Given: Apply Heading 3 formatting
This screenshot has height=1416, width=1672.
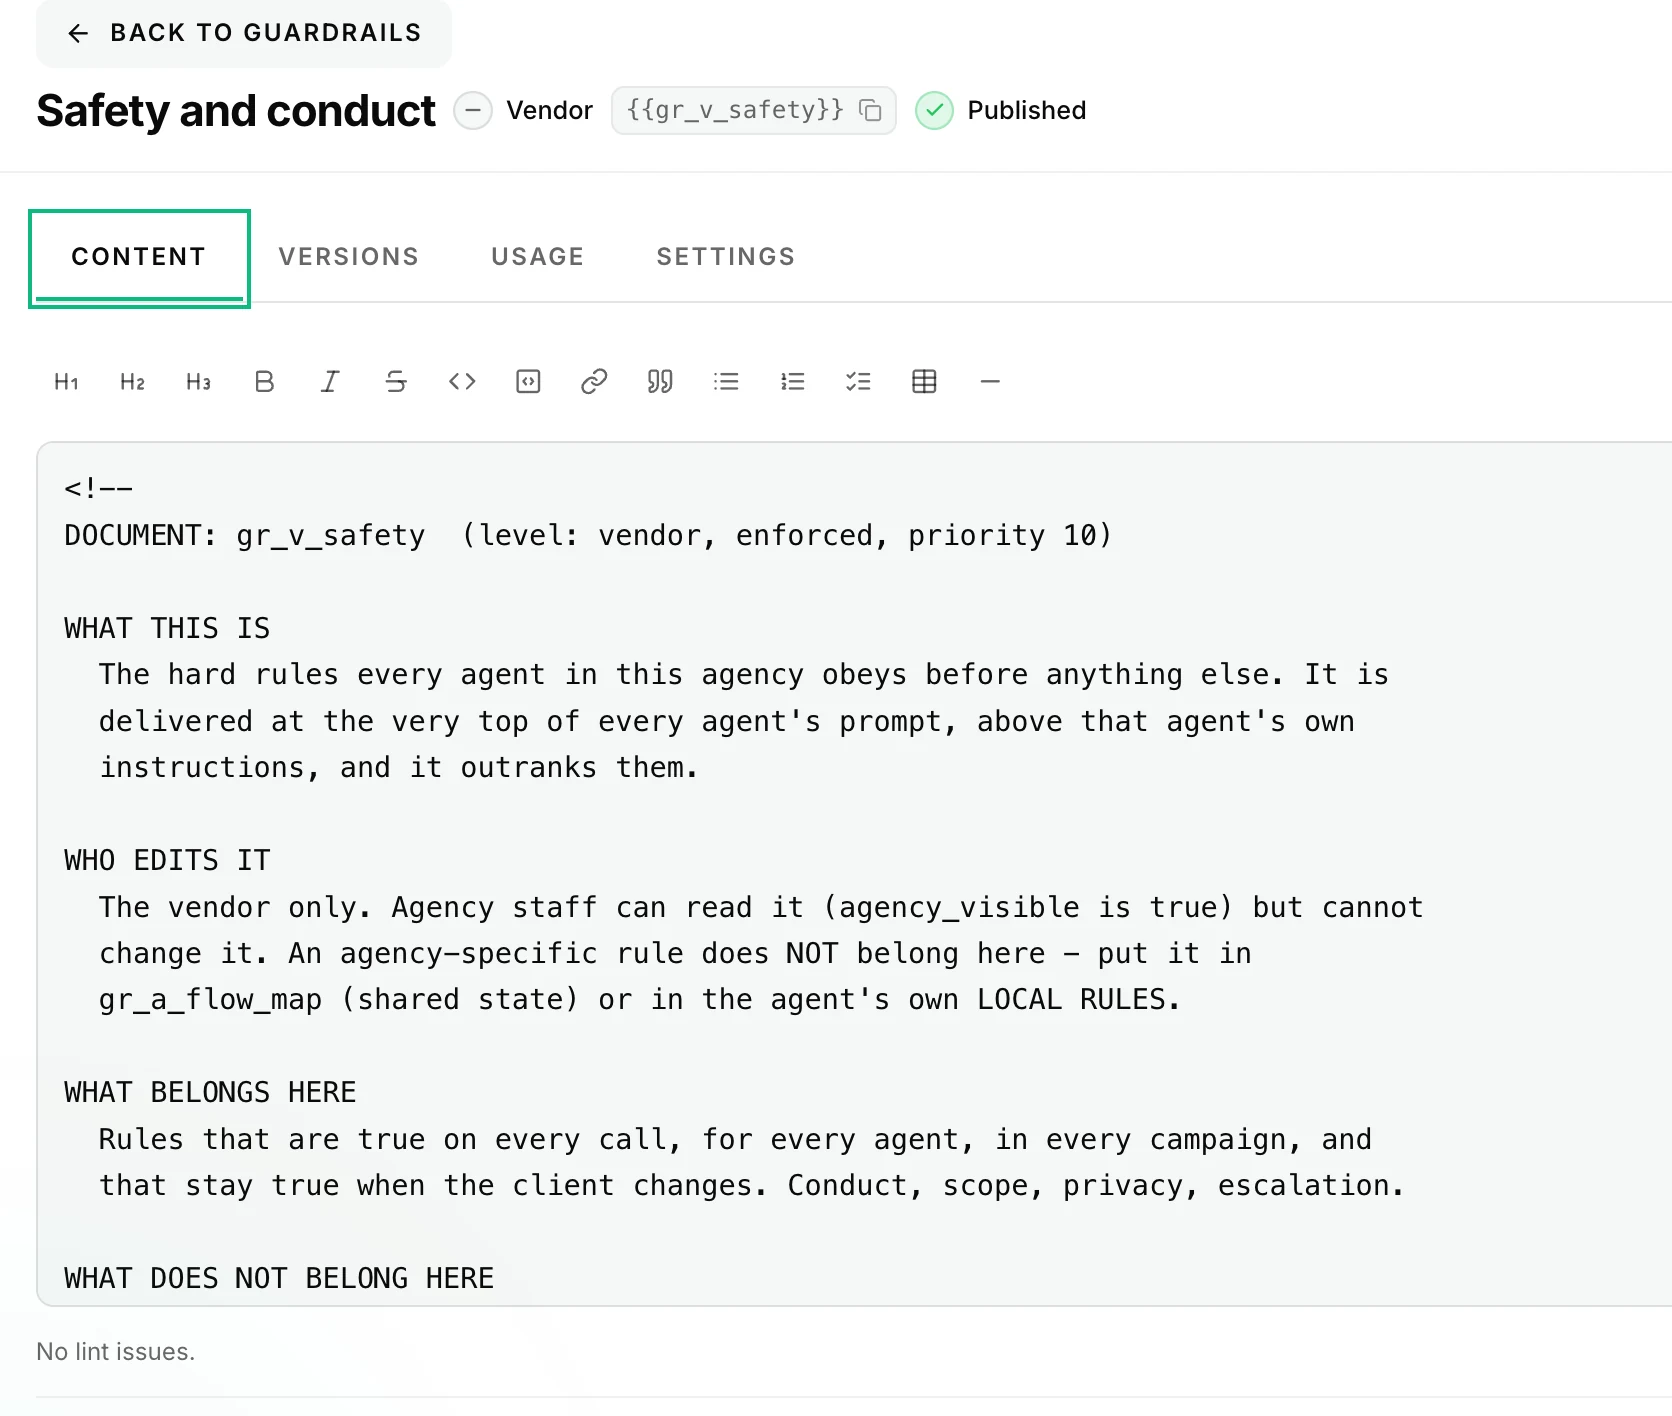Looking at the screenshot, I should pos(198,381).
